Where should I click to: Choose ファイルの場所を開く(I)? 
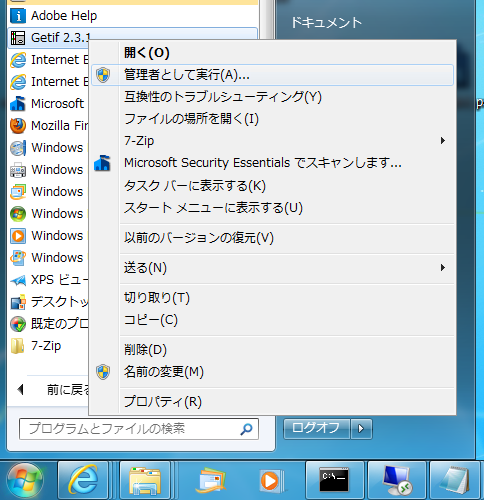[272, 119]
